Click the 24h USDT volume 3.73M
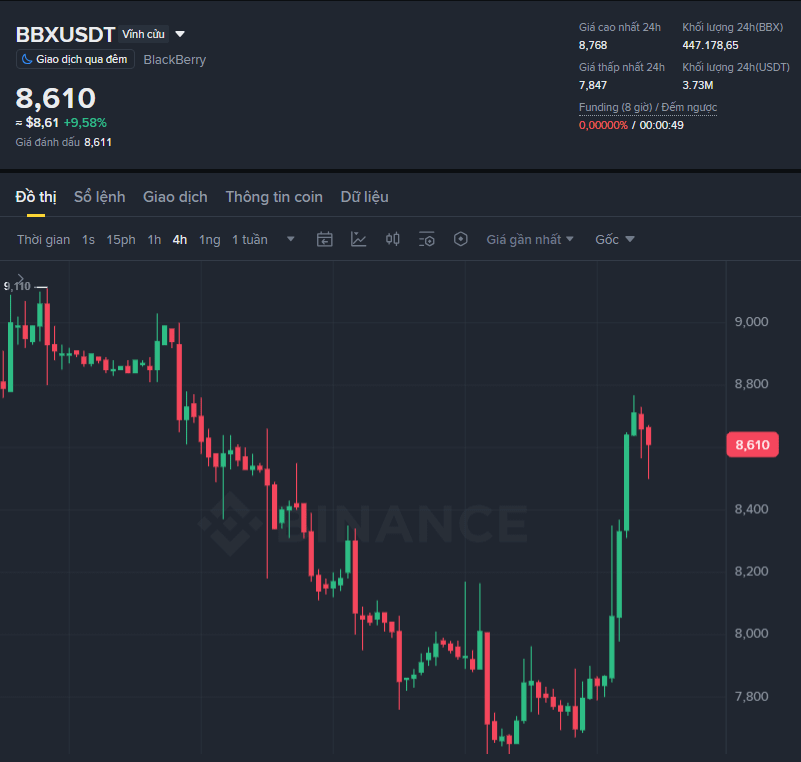This screenshot has height=762, width=801. pyautogui.click(x=698, y=85)
